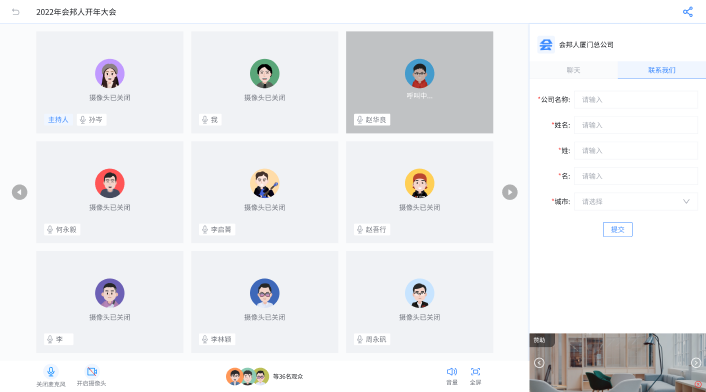Go back using the return arrow icon
The width and height of the screenshot is (706, 392).
click(x=16, y=12)
